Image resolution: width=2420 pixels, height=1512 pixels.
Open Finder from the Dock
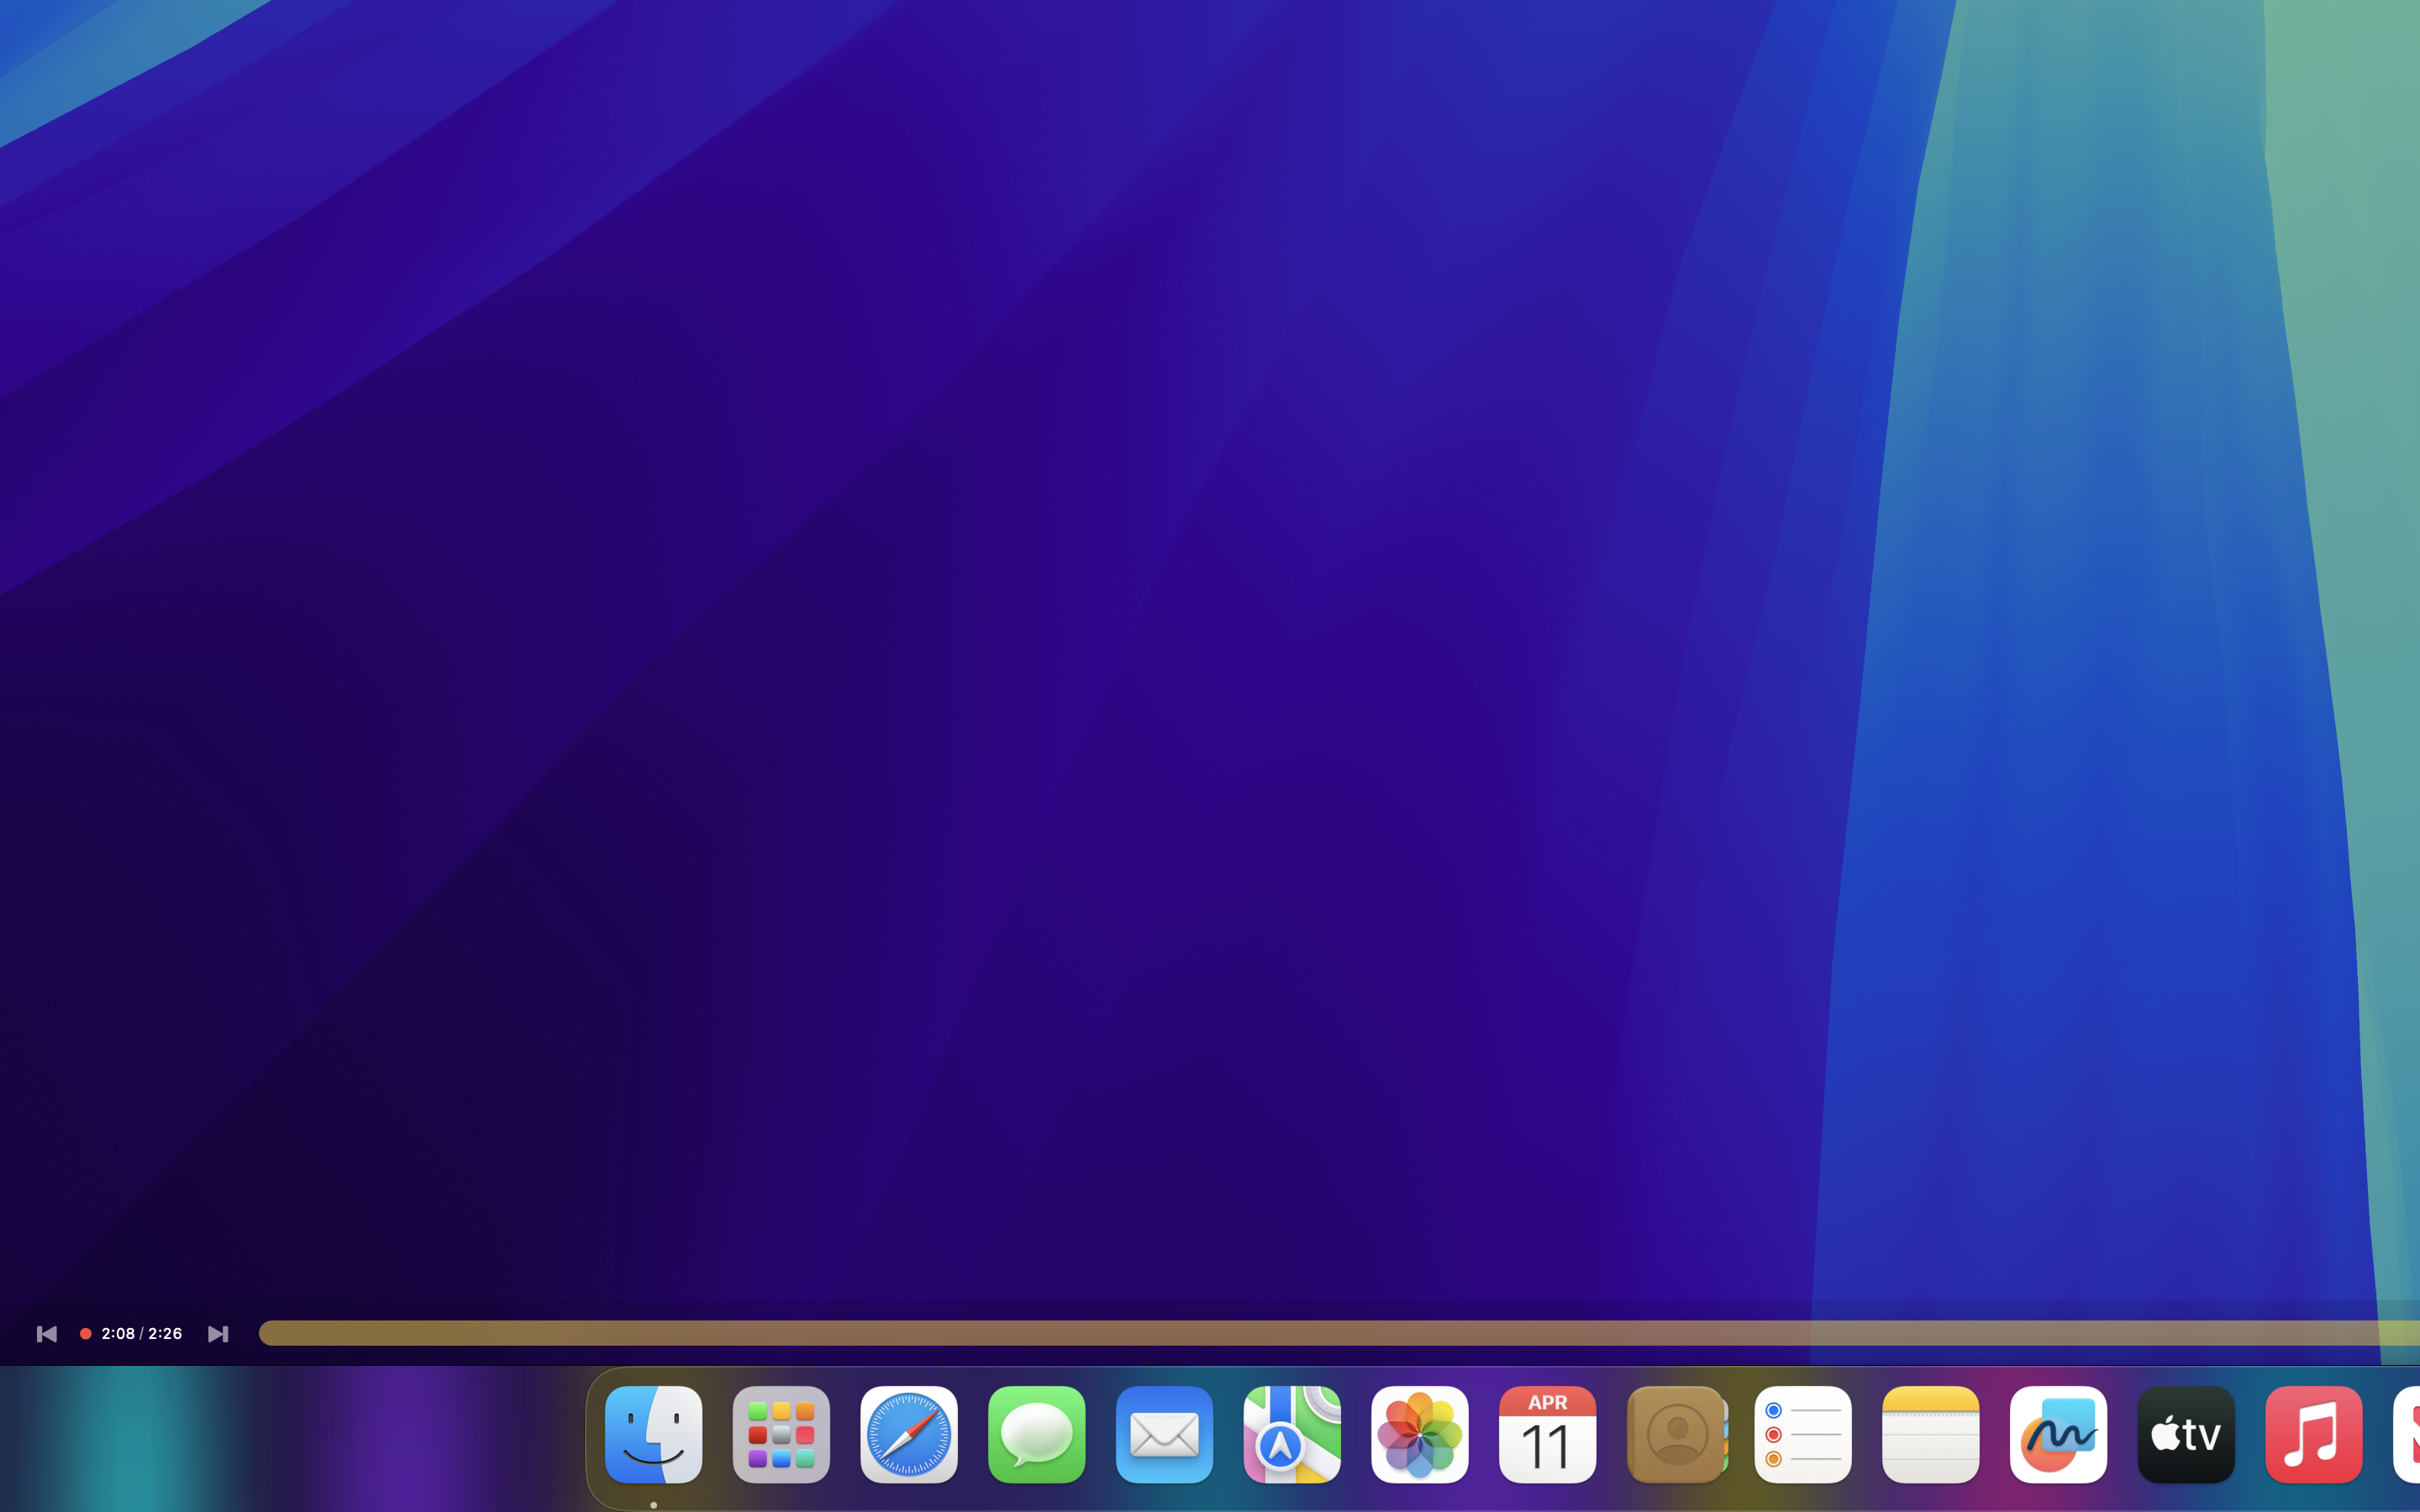653,1434
